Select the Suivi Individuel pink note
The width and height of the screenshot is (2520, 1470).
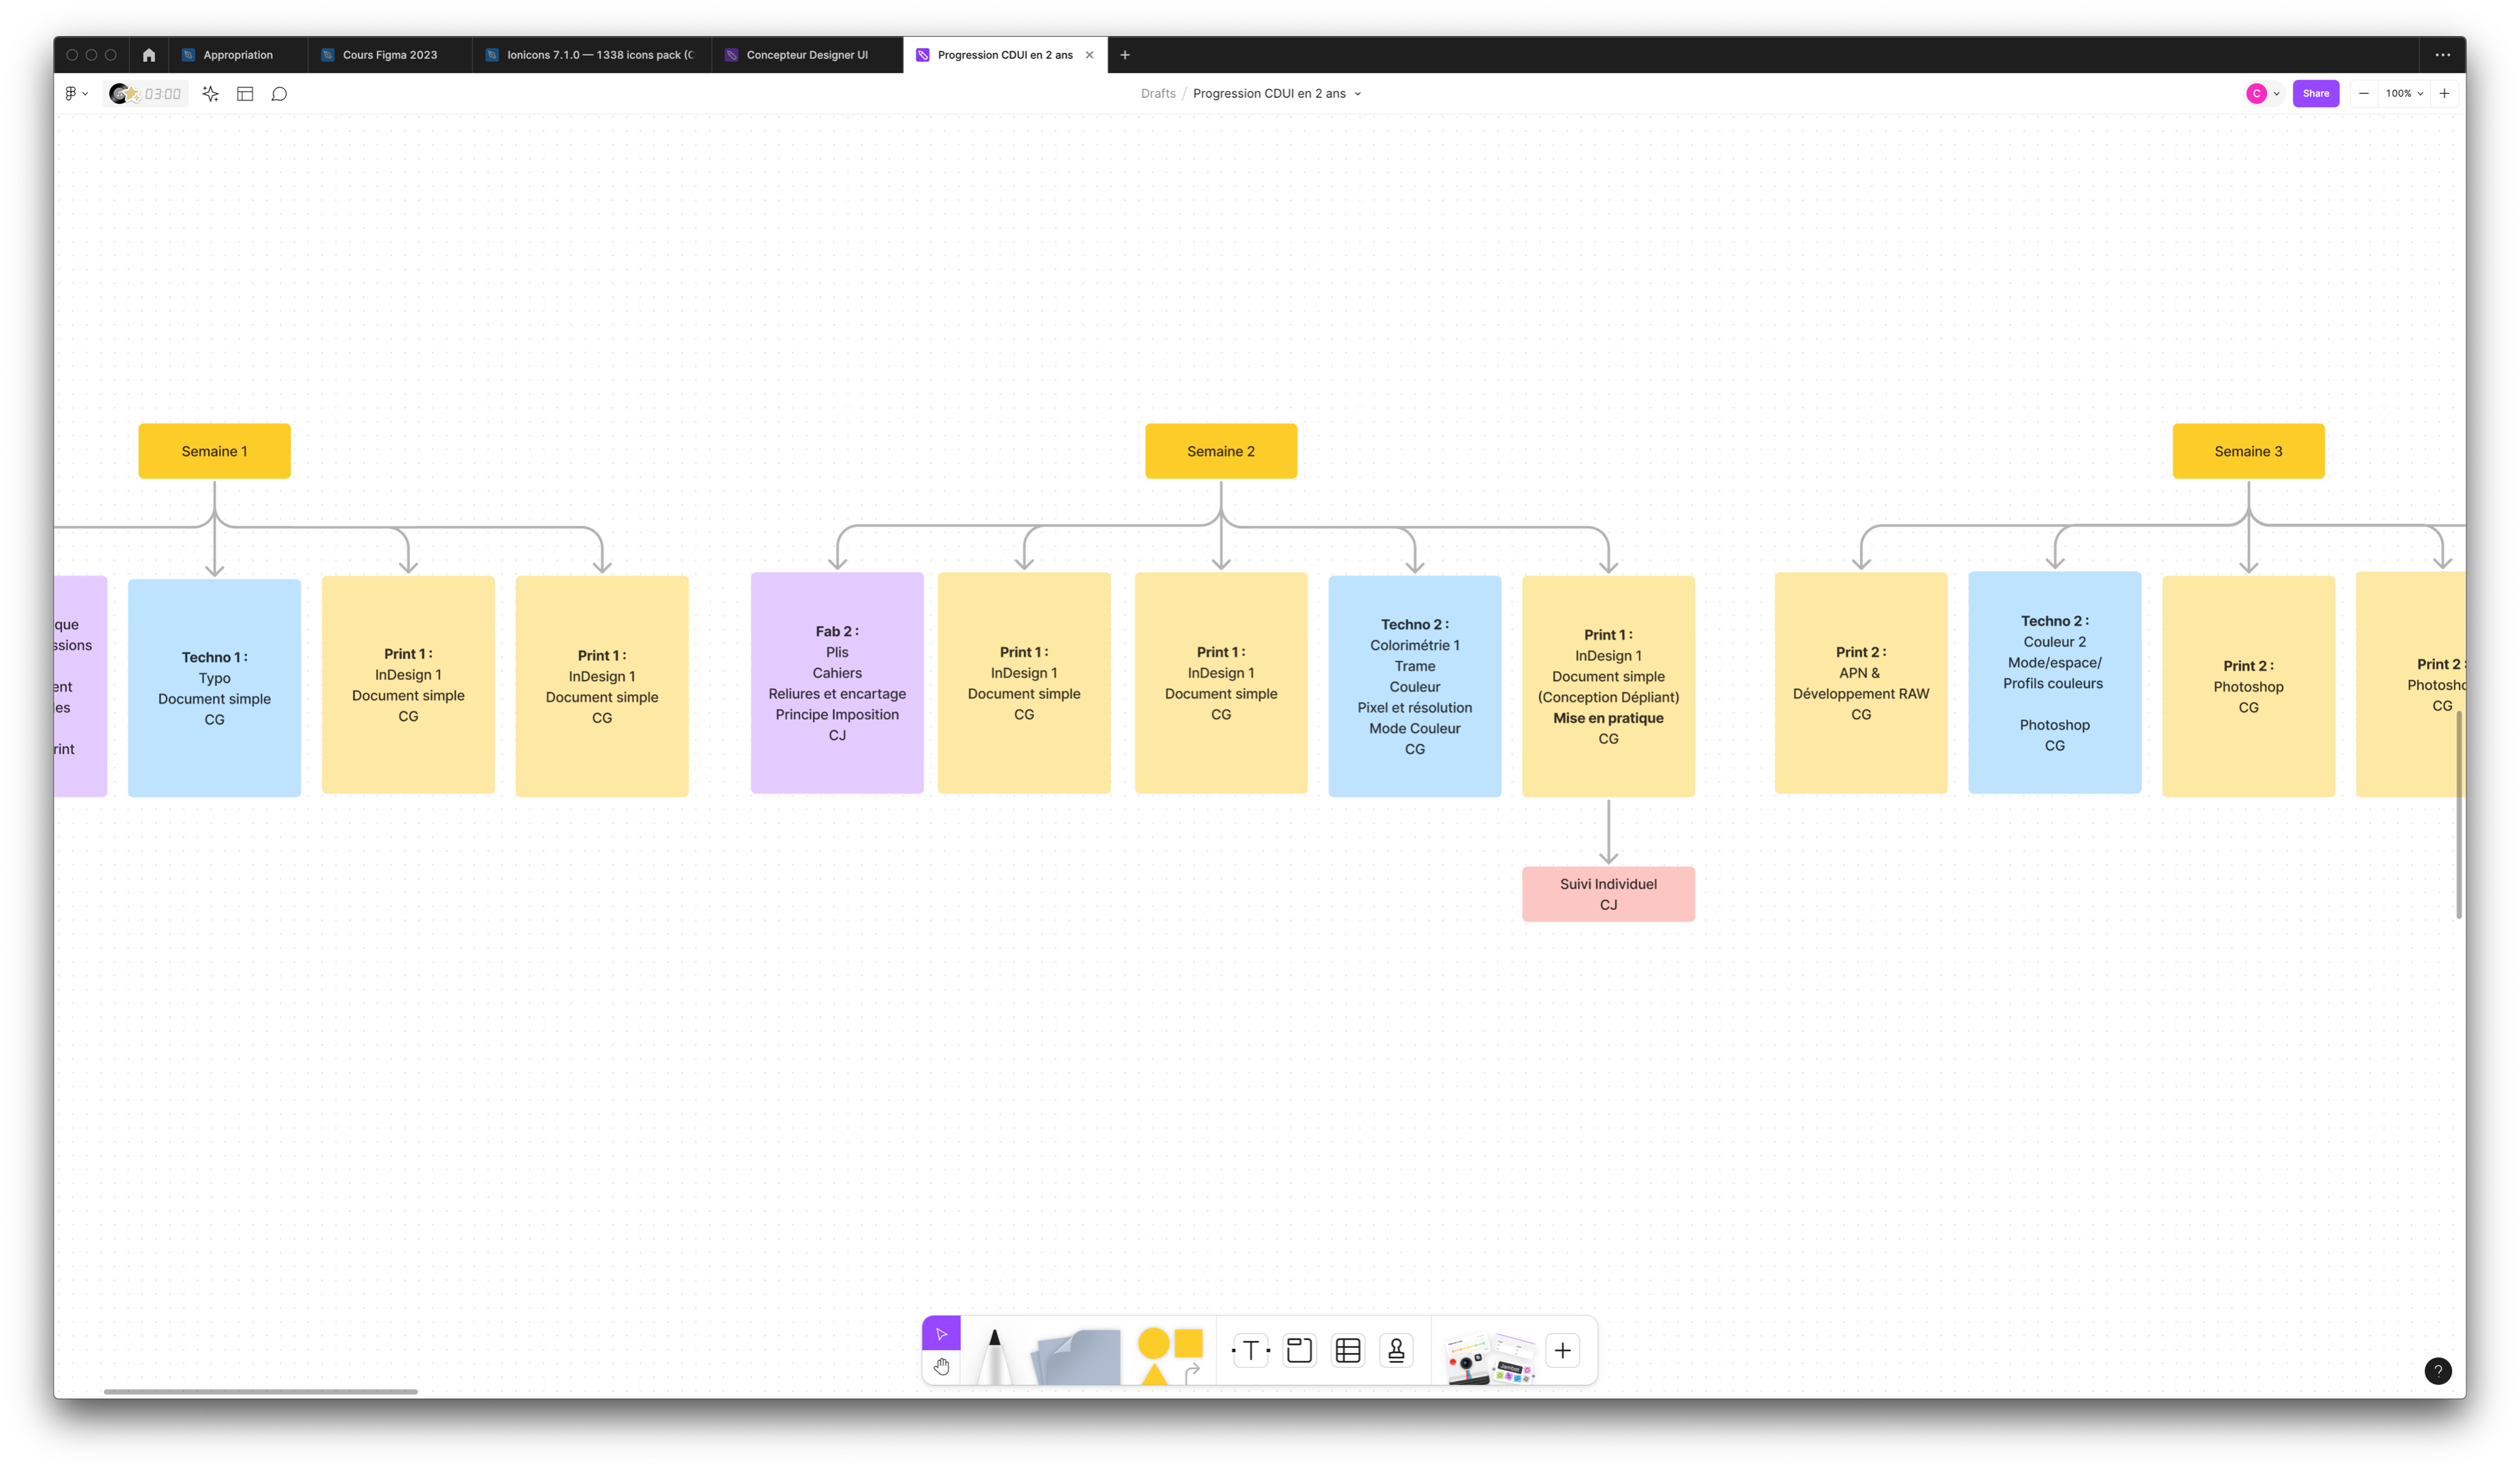pos(1608,894)
